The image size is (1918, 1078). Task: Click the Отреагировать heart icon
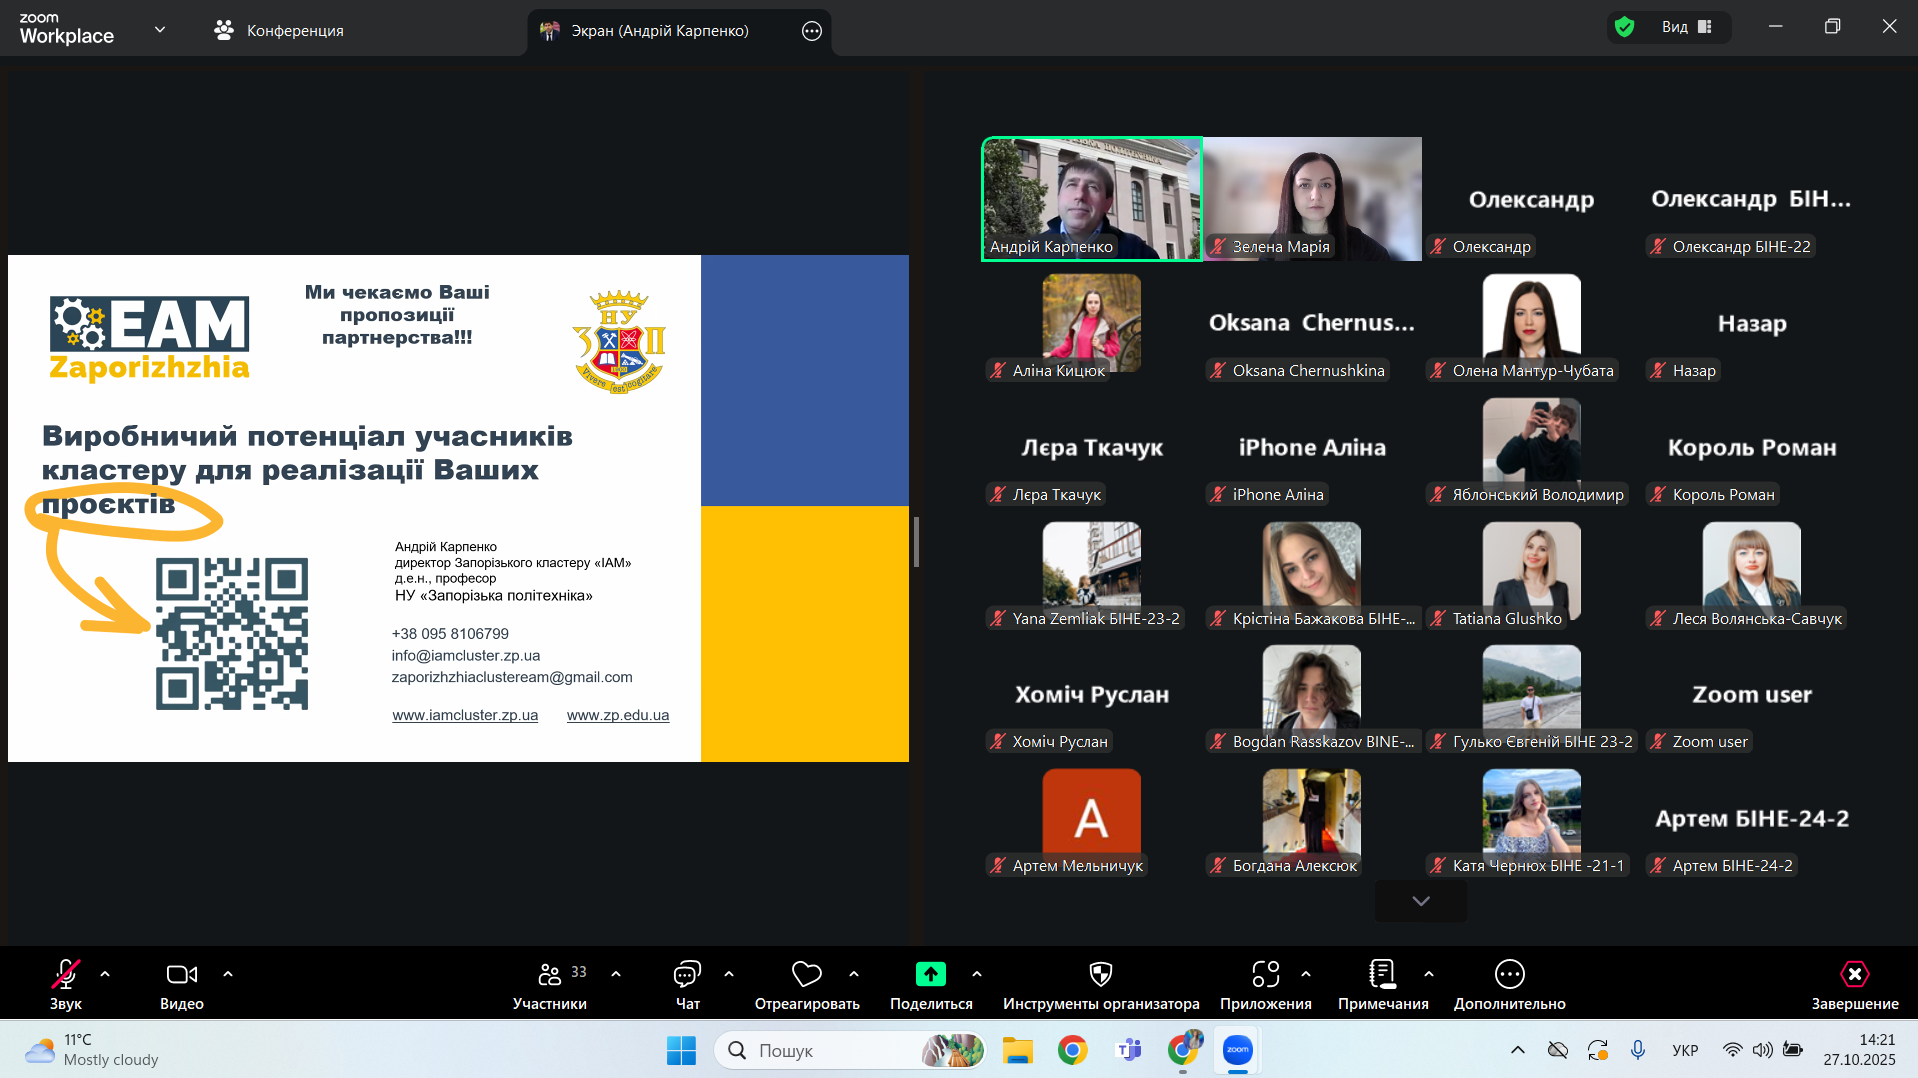(x=806, y=974)
